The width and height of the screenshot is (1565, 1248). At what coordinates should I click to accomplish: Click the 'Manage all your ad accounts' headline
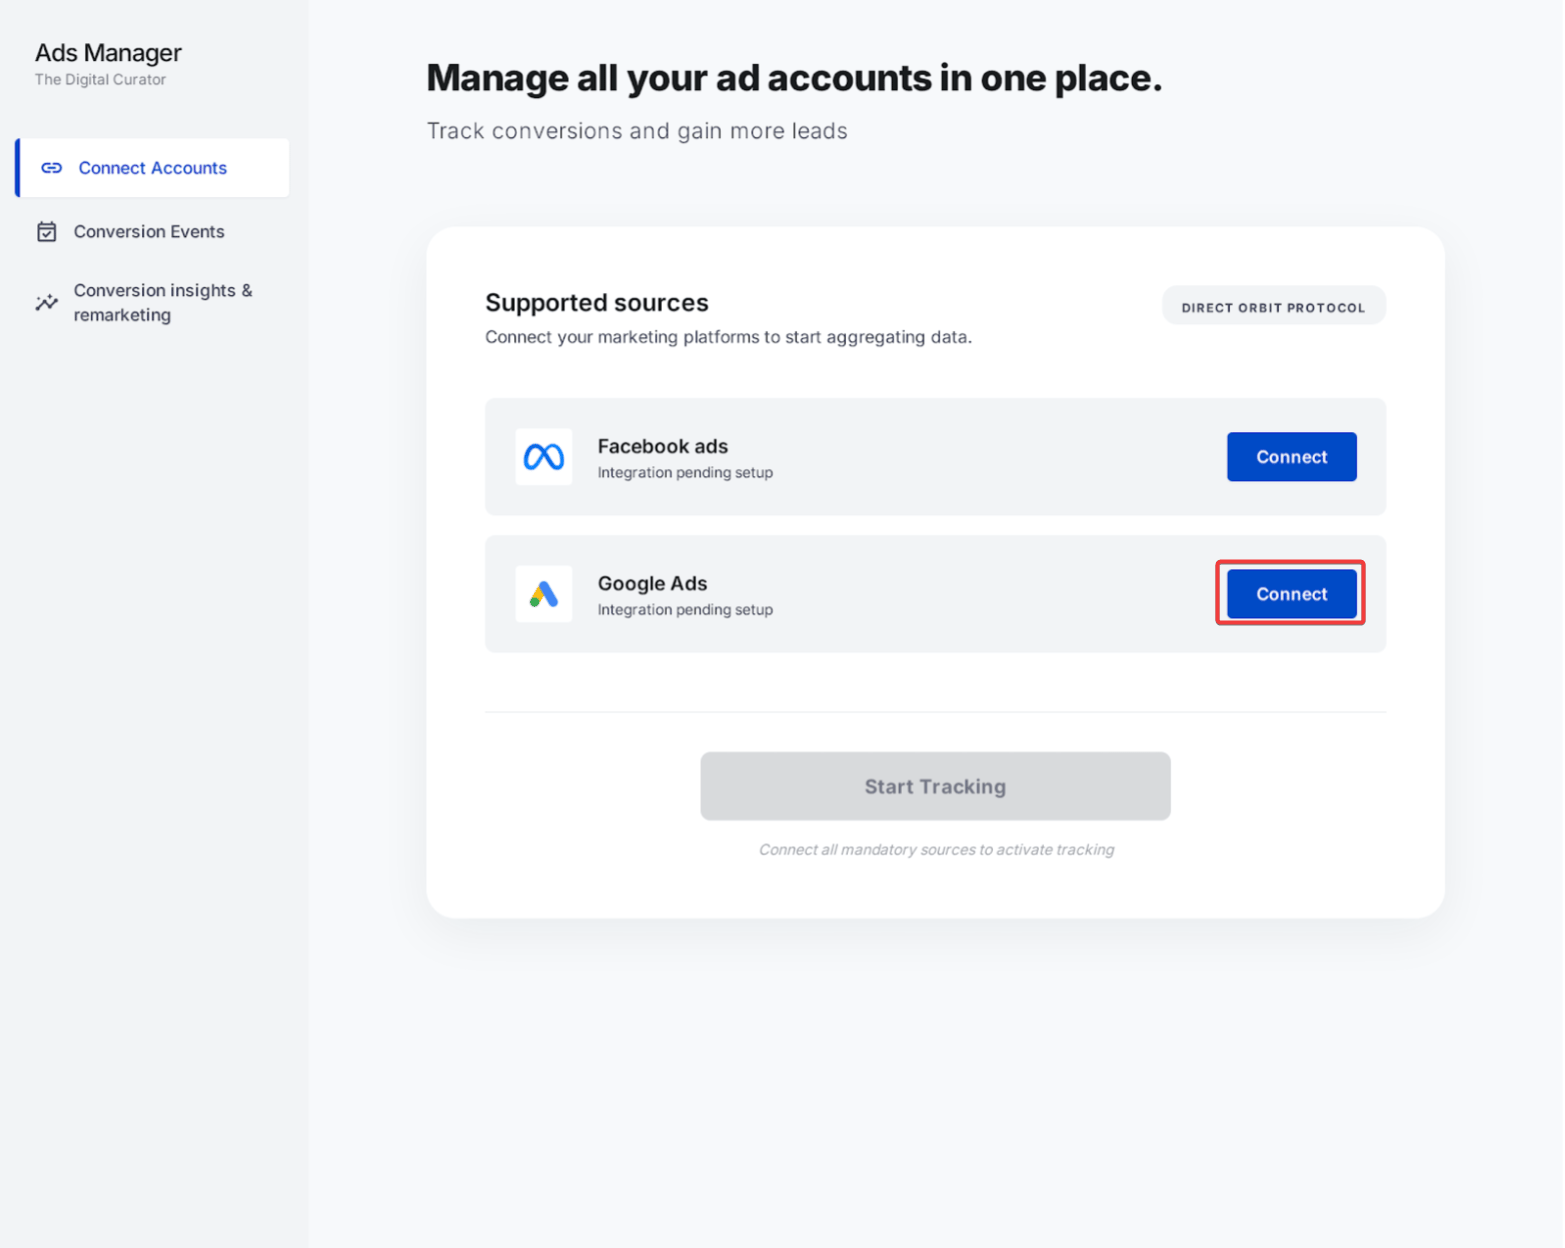coord(794,78)
